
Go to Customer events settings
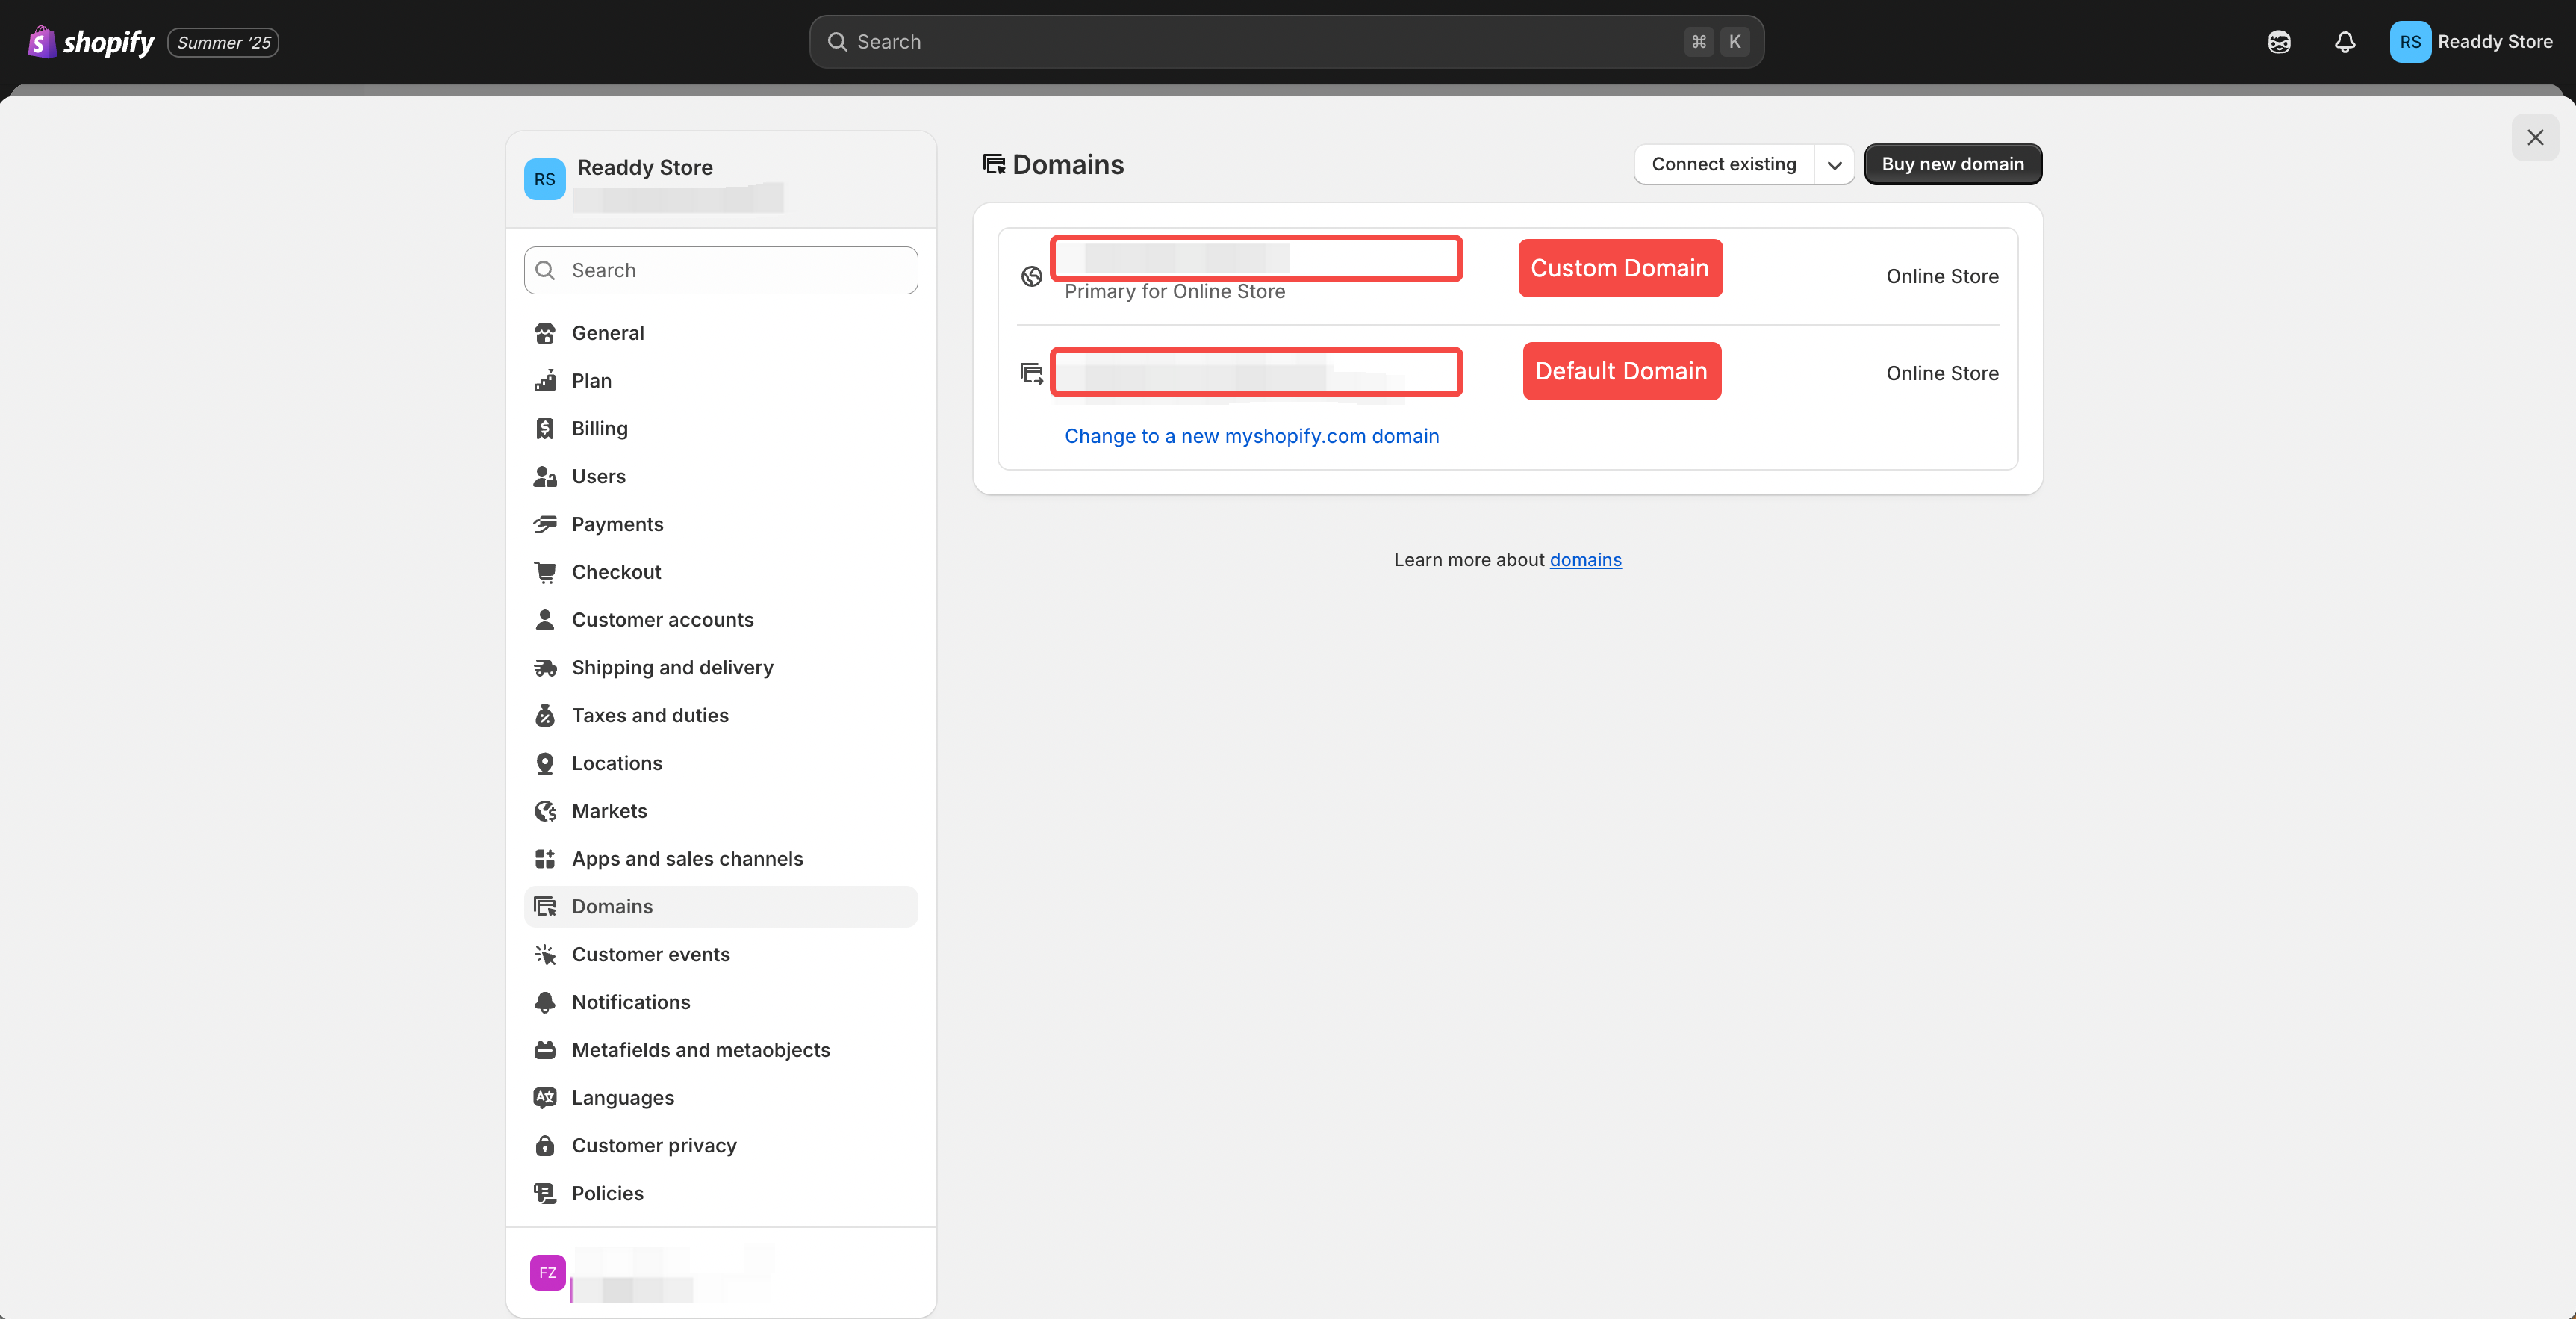click(650, 954)
